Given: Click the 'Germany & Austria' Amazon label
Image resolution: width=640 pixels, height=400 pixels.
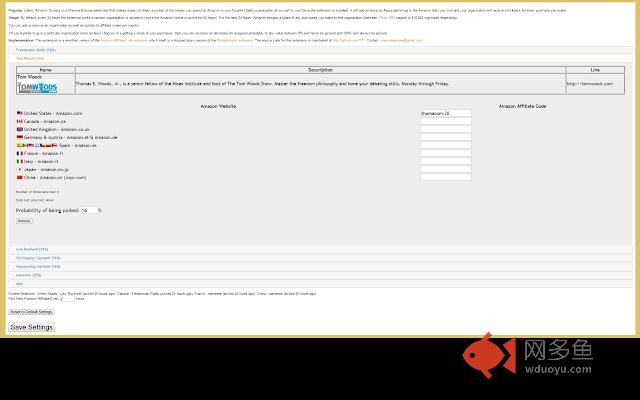Looking at the screenshot, I should coord(71,138).
